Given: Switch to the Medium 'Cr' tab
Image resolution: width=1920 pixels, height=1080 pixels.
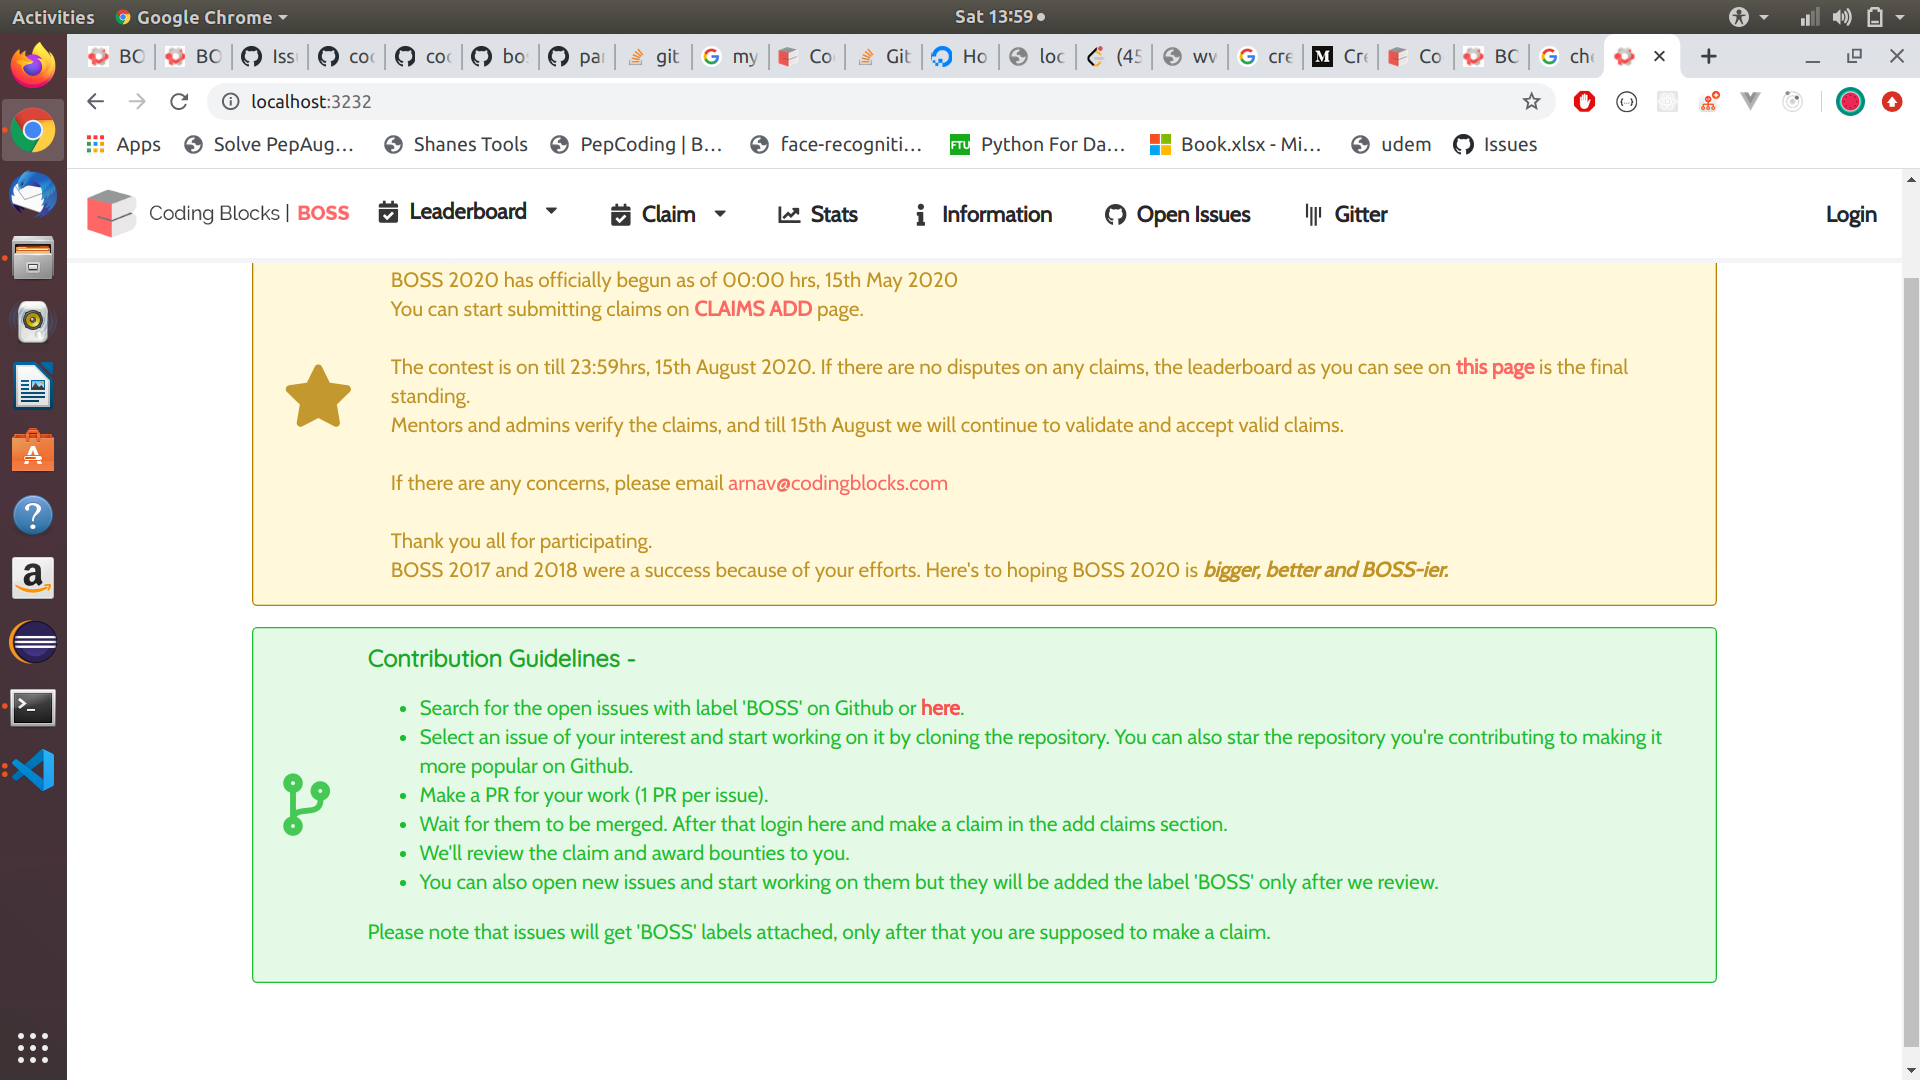Looking at the screenshot, I should 1340,56.
